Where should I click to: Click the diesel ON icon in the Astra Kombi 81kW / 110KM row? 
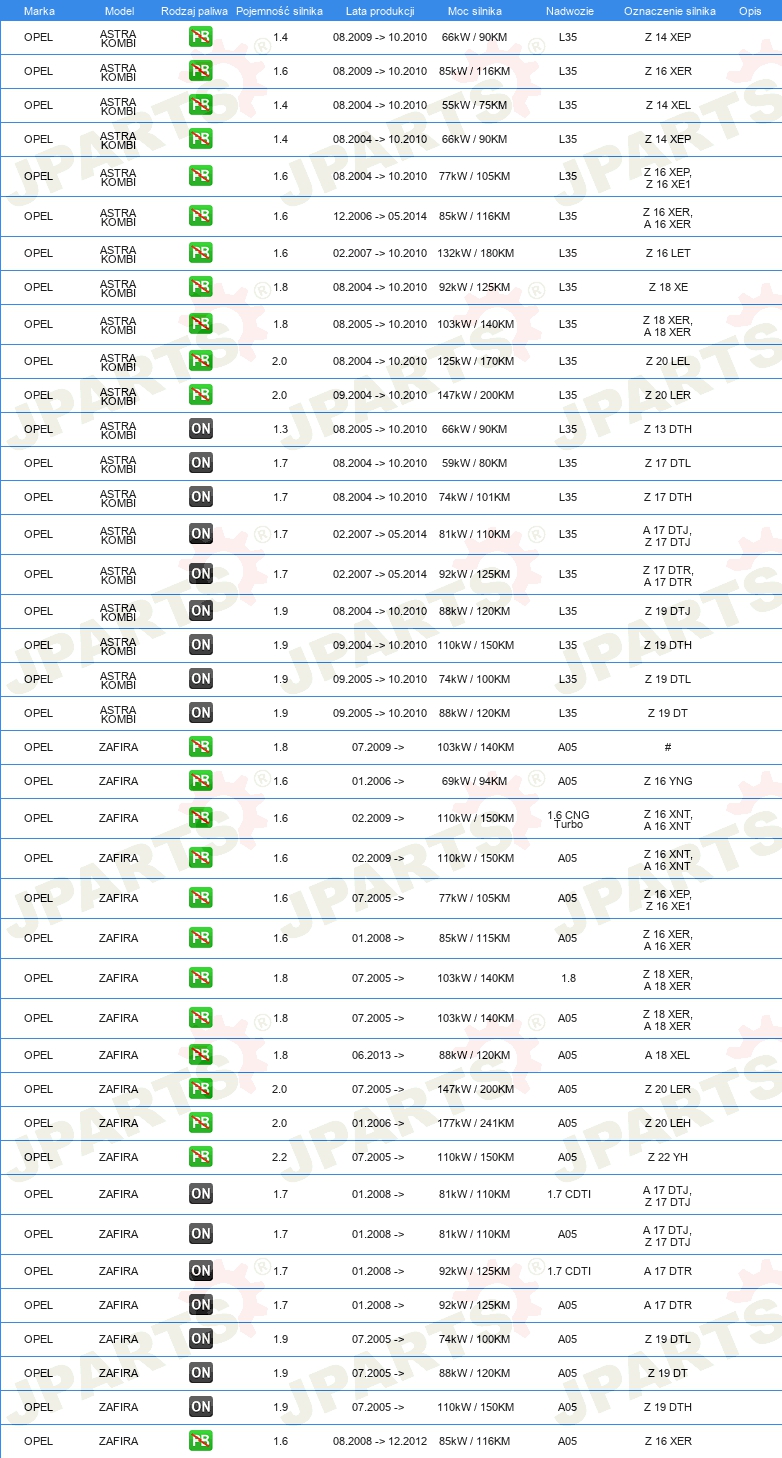click(201, 534)
